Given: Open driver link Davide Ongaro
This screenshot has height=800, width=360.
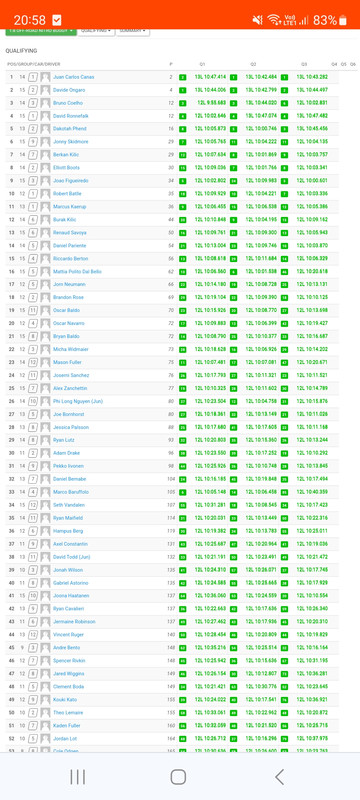Looking at the screenshot, I should pos(69,90).
